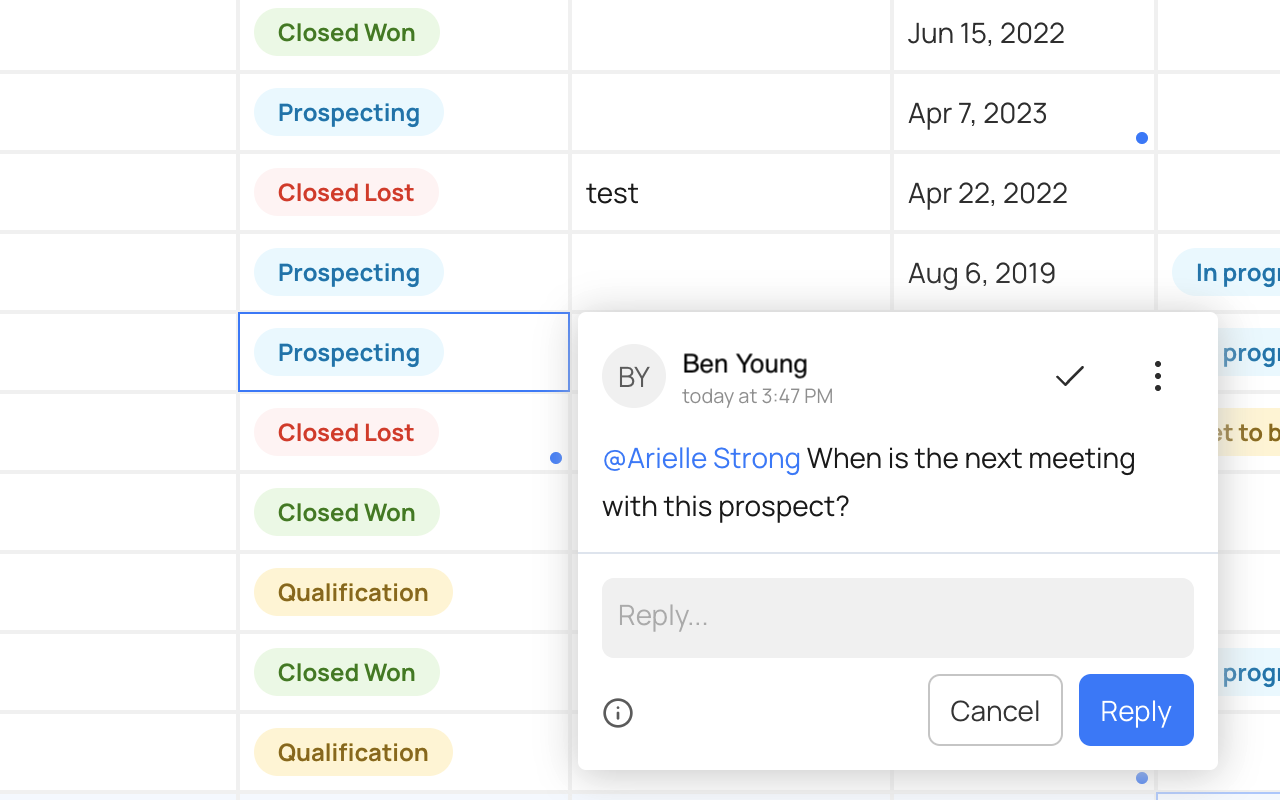
Task: Click the comment dot on Apr 7, 2023 cell
Action: 1142,138
